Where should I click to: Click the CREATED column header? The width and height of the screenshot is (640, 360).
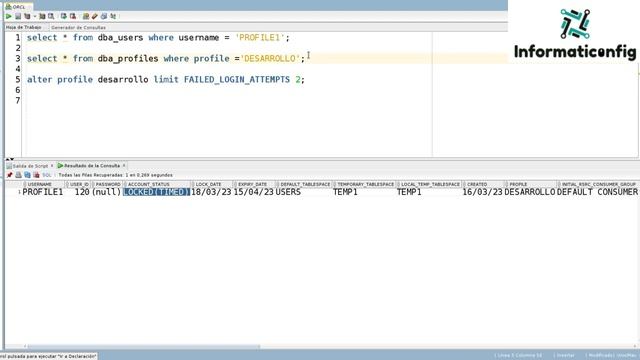483,184
